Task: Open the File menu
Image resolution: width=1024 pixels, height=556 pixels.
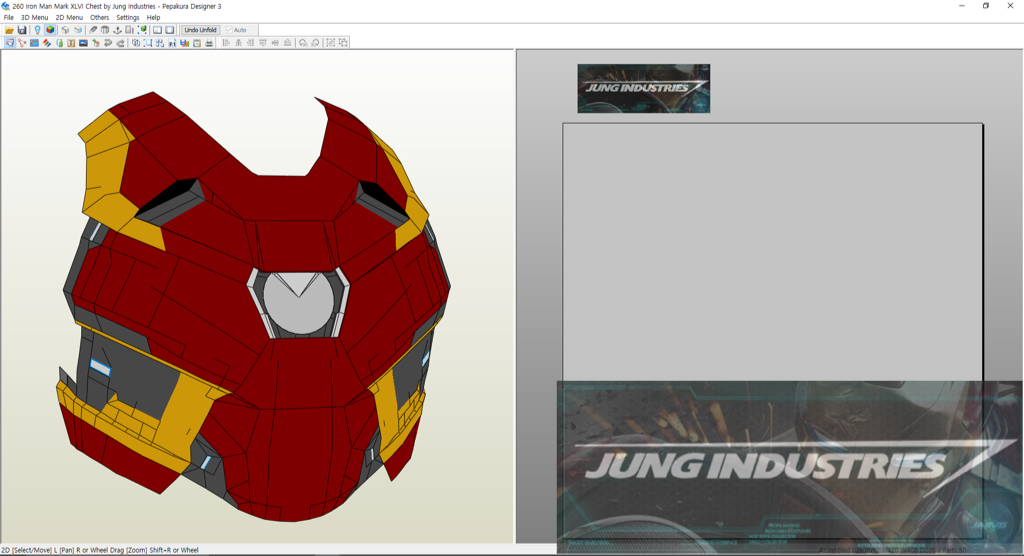Action: [x=8, y=18]
